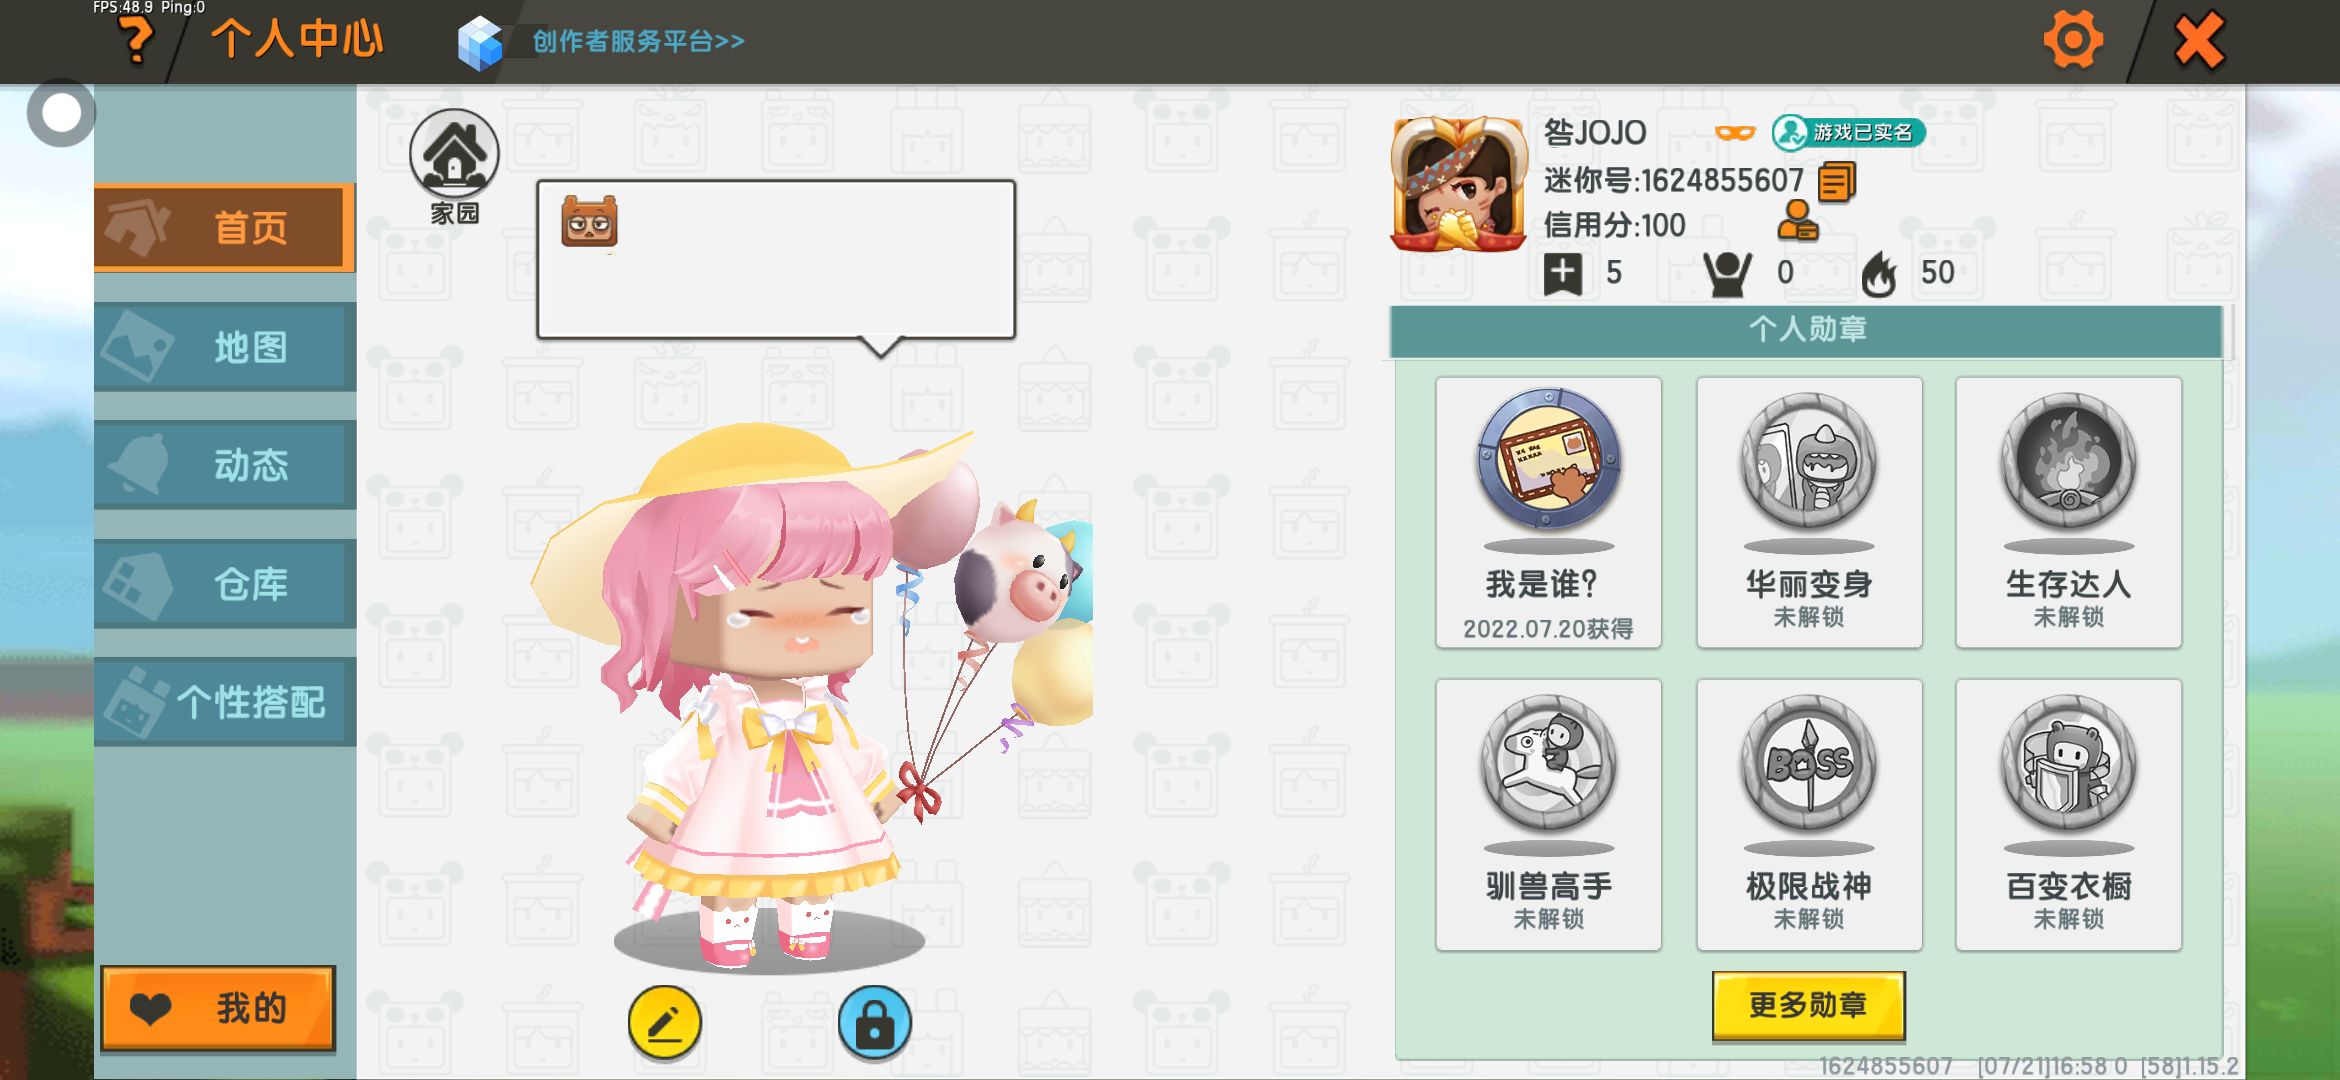Click the yellow pencil edit button

pyautogui.click(x=665, y=1022)
